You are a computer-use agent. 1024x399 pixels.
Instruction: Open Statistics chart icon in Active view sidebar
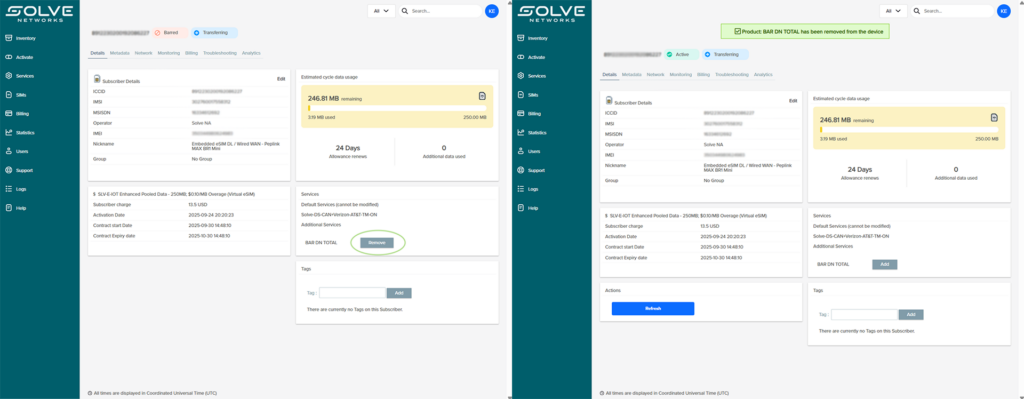pos(520,133)
